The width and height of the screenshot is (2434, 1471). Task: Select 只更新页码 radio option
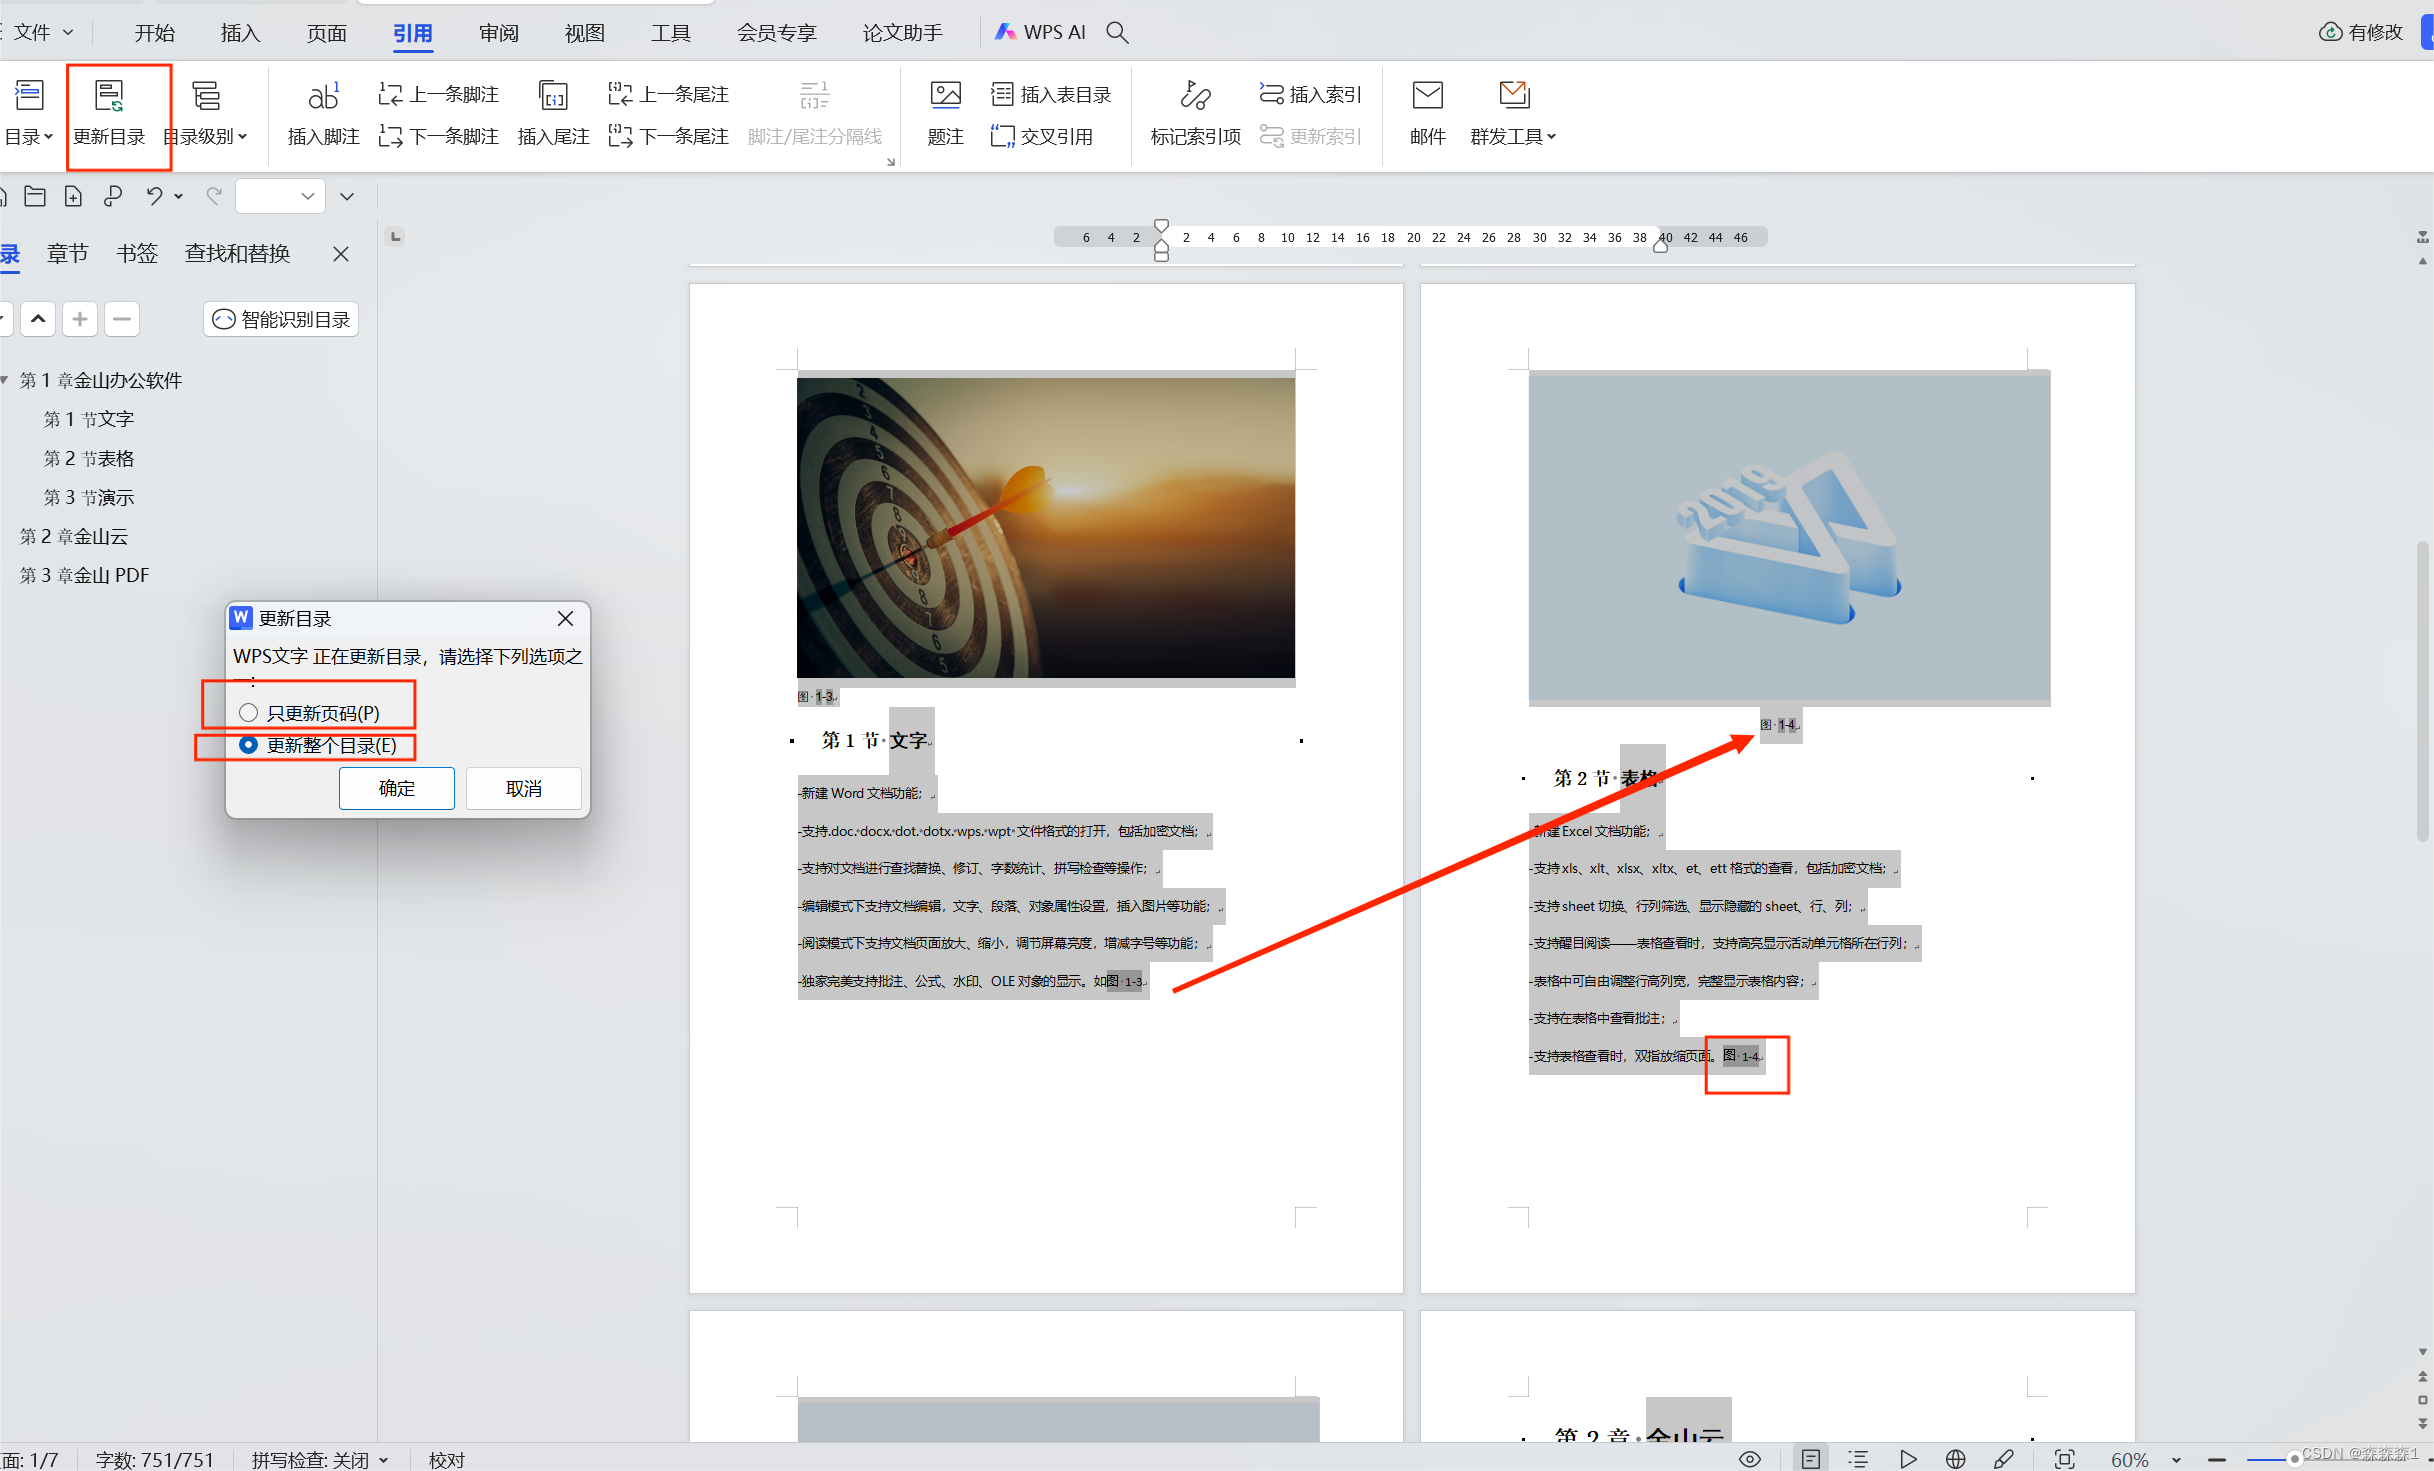pos(249,713)
